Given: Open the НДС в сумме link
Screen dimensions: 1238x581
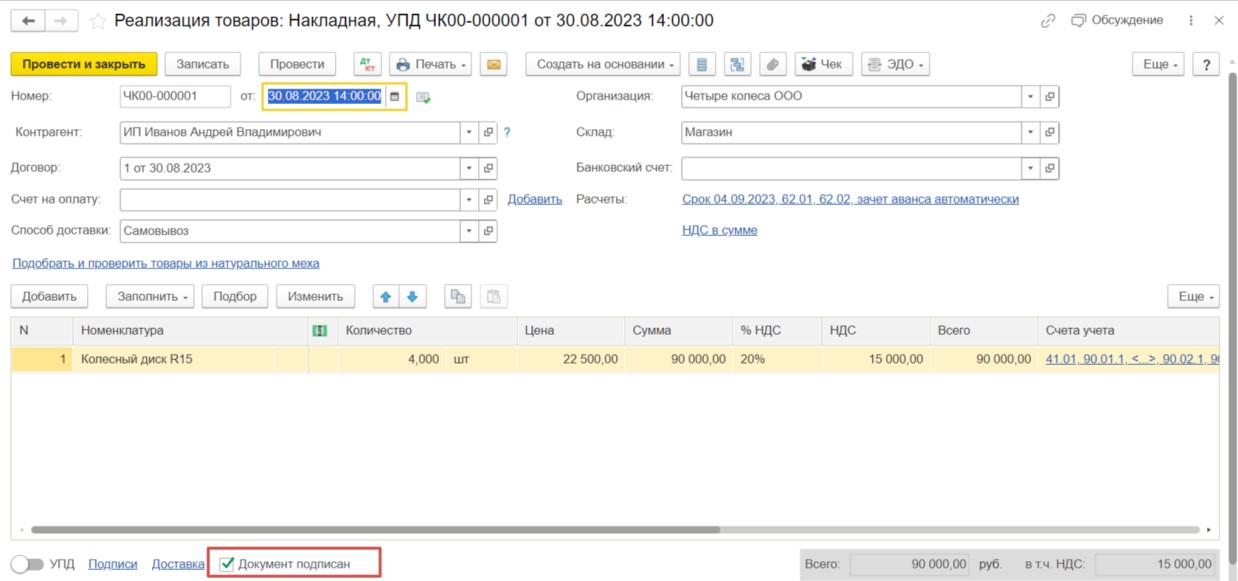Looking at the screenshot, I should [x=719, y=230].
